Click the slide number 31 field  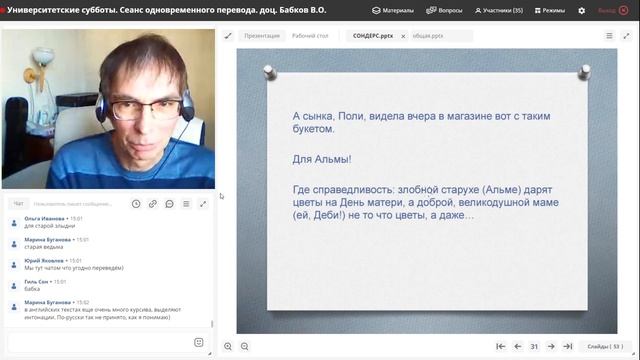tap(534, 347)
